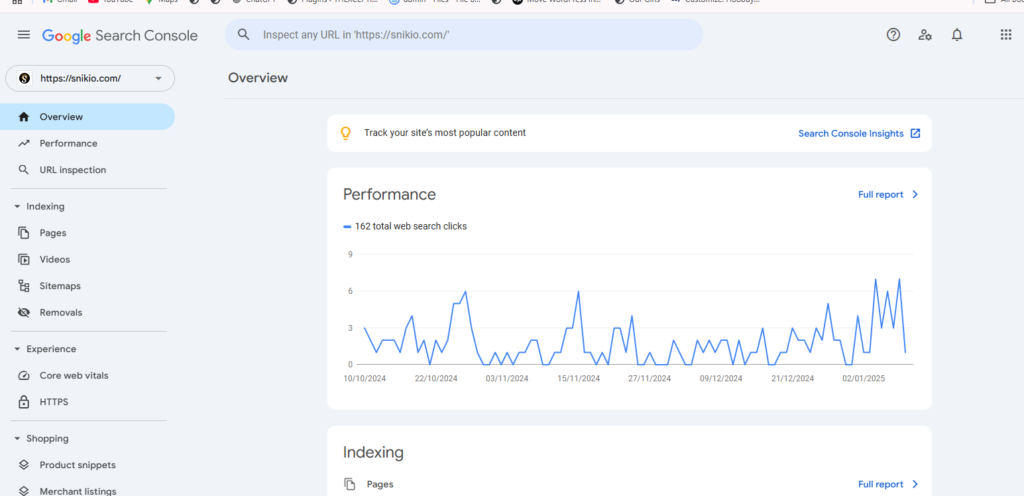
Task: Click the Core web vitals gauge icon
Action: point(24,376)
